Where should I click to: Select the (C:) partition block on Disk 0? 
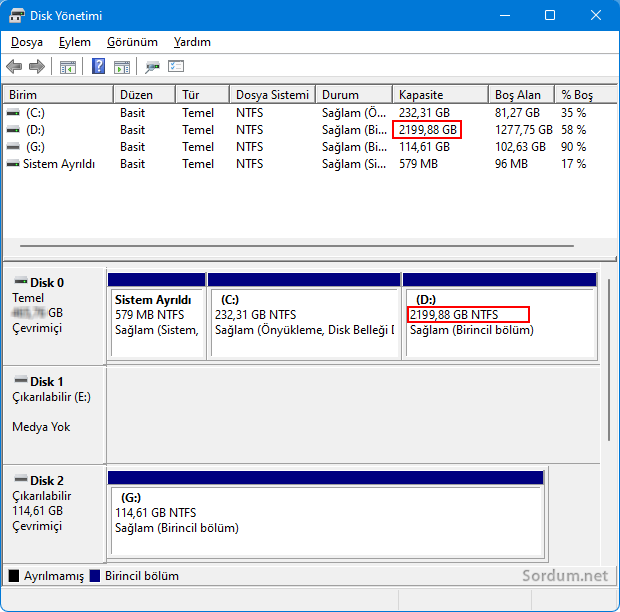[304, 316]
